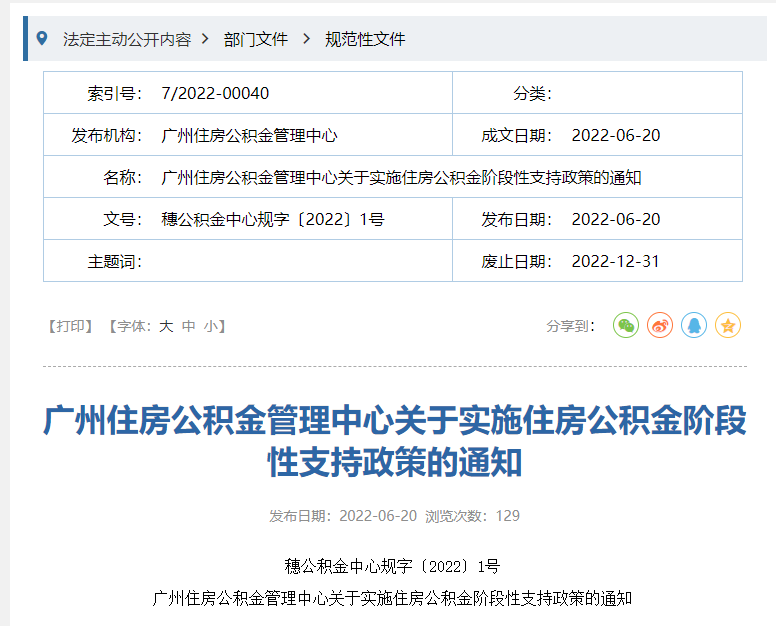This screenshot has width=776, height=626.
Task: Click the chevron after 法定主动公开内容
Action: pos(205,39)
